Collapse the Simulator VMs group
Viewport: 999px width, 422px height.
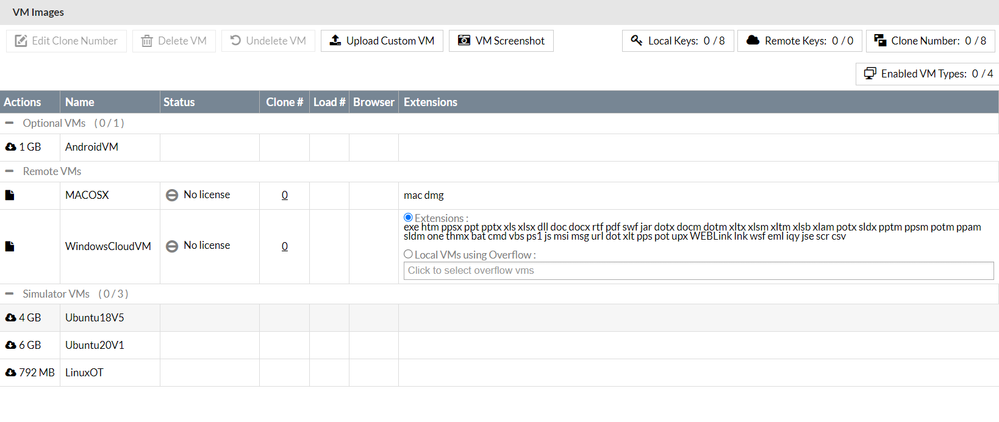[10, 294]
